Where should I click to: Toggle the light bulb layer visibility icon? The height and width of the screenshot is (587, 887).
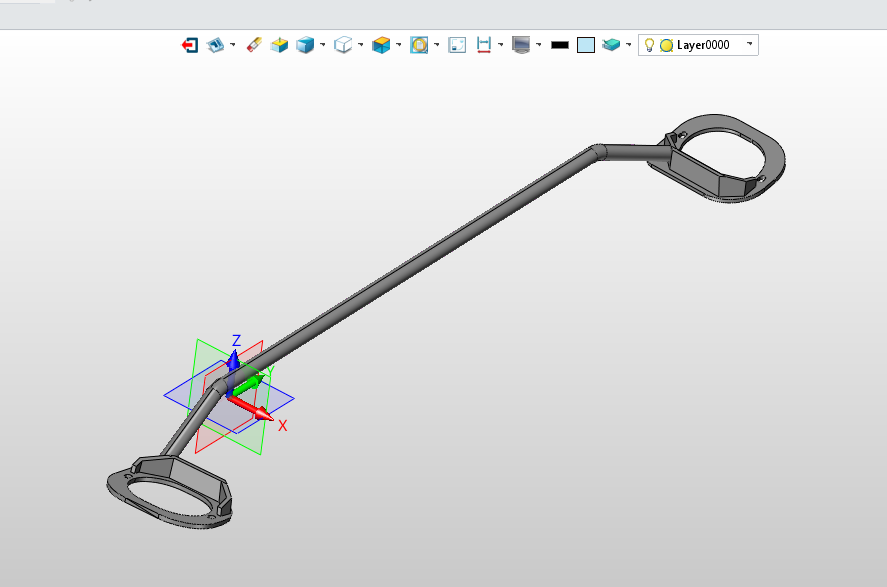(x=649, y=45)
